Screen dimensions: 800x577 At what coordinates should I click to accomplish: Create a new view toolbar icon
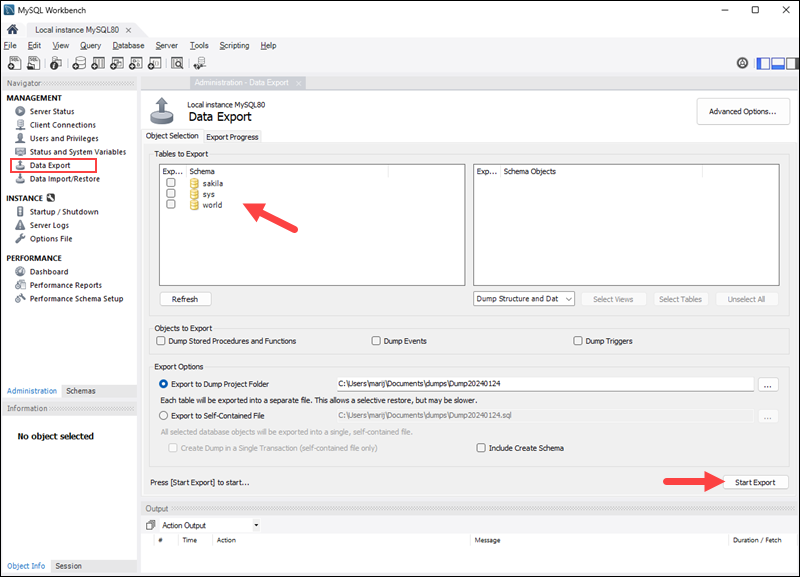(x=117, y=63)
